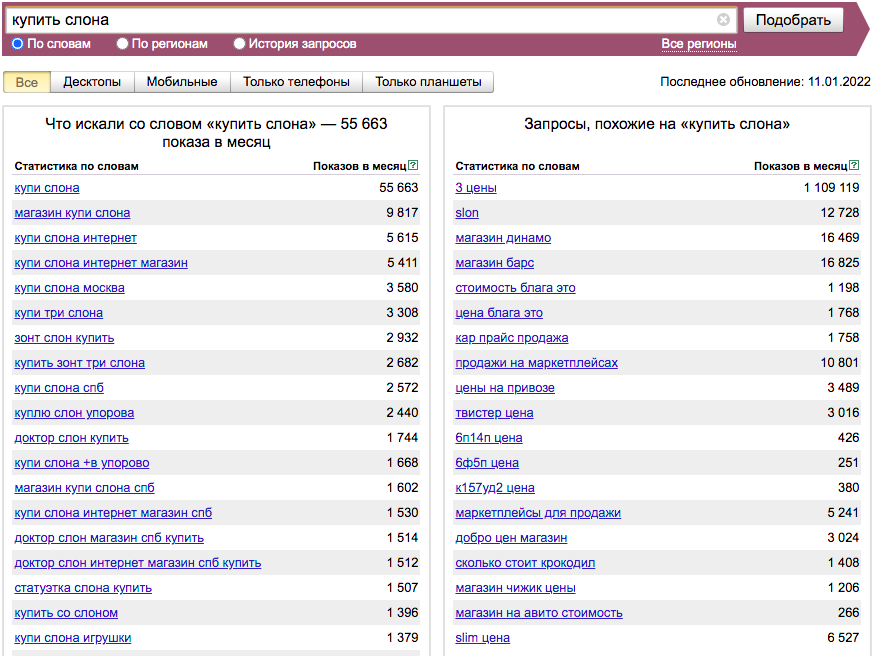The image size is (873, 656).
Task: Switch to the 'Мобильные' tab
Action: click(182, 82)
